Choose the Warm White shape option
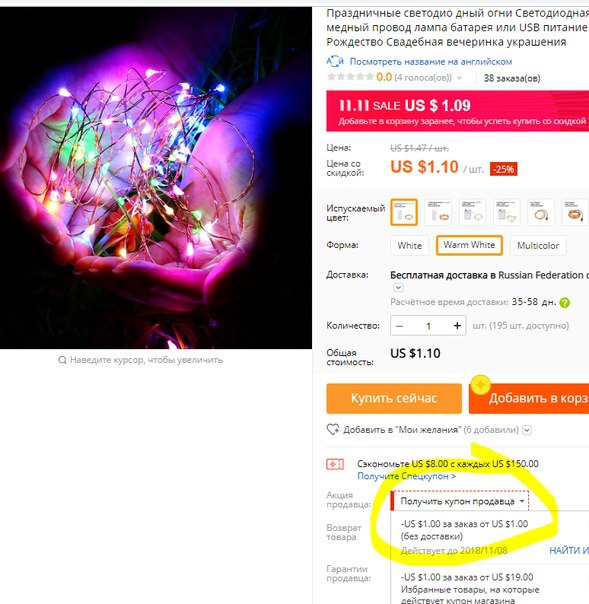This screenshot has height=604, width=589. pos(469,245)
